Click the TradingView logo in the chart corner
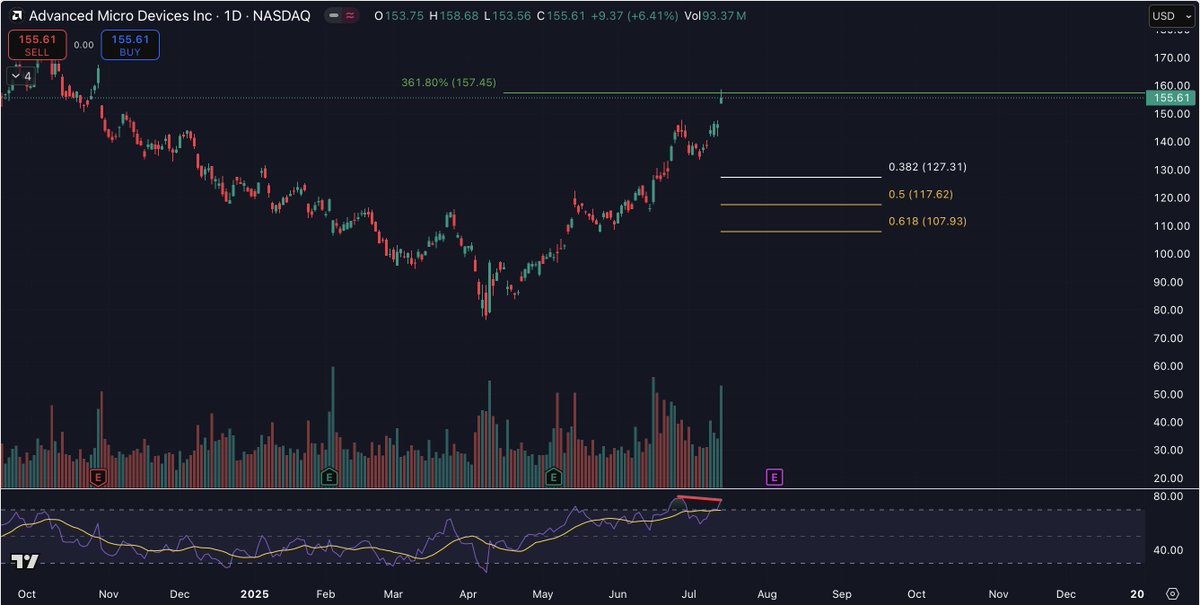 click(x=26, y=562)
